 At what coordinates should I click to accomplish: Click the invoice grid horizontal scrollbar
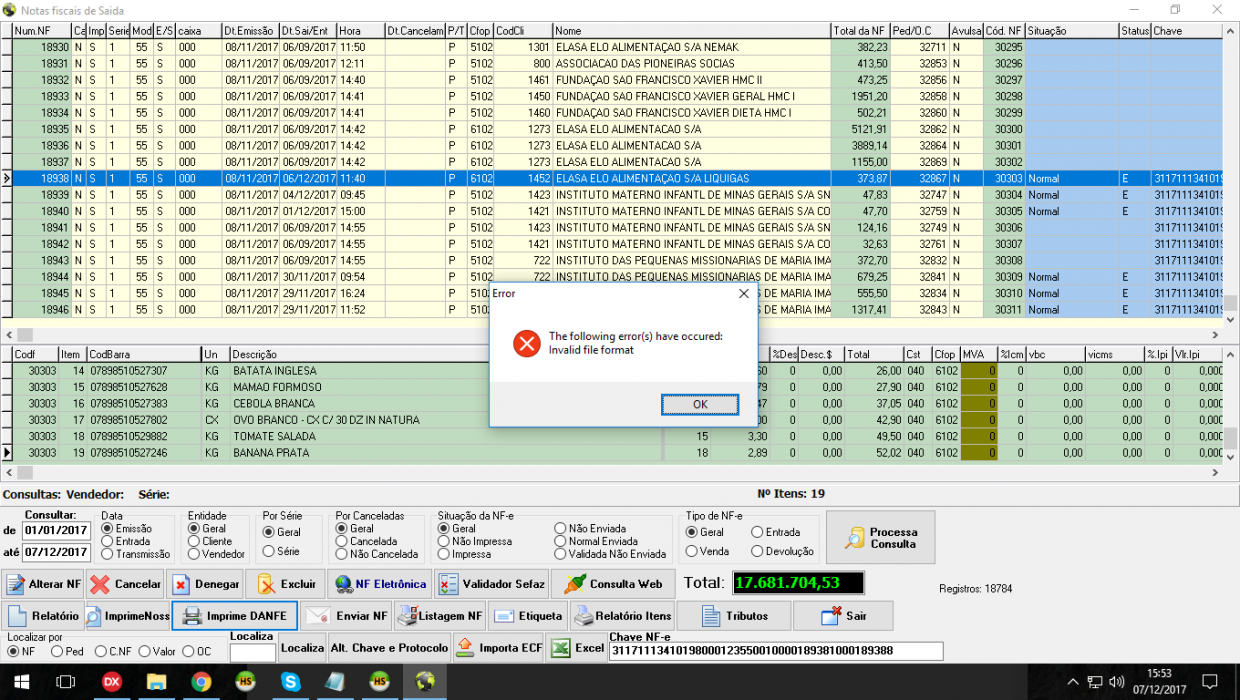(x=614, y=335)
